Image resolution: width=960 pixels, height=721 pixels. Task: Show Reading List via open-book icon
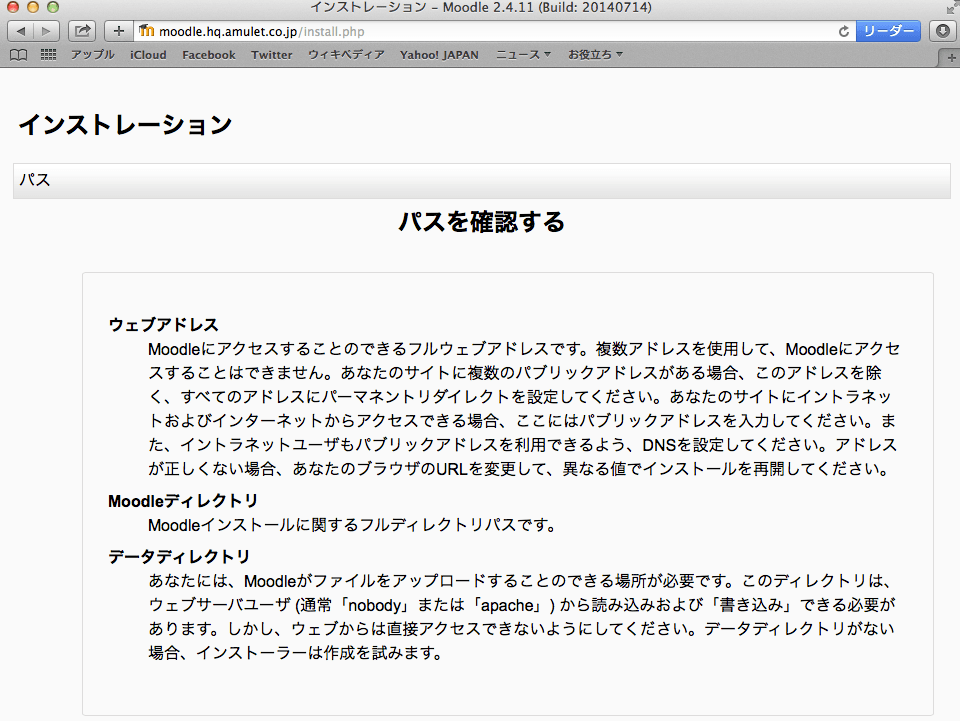coord(18,55)
